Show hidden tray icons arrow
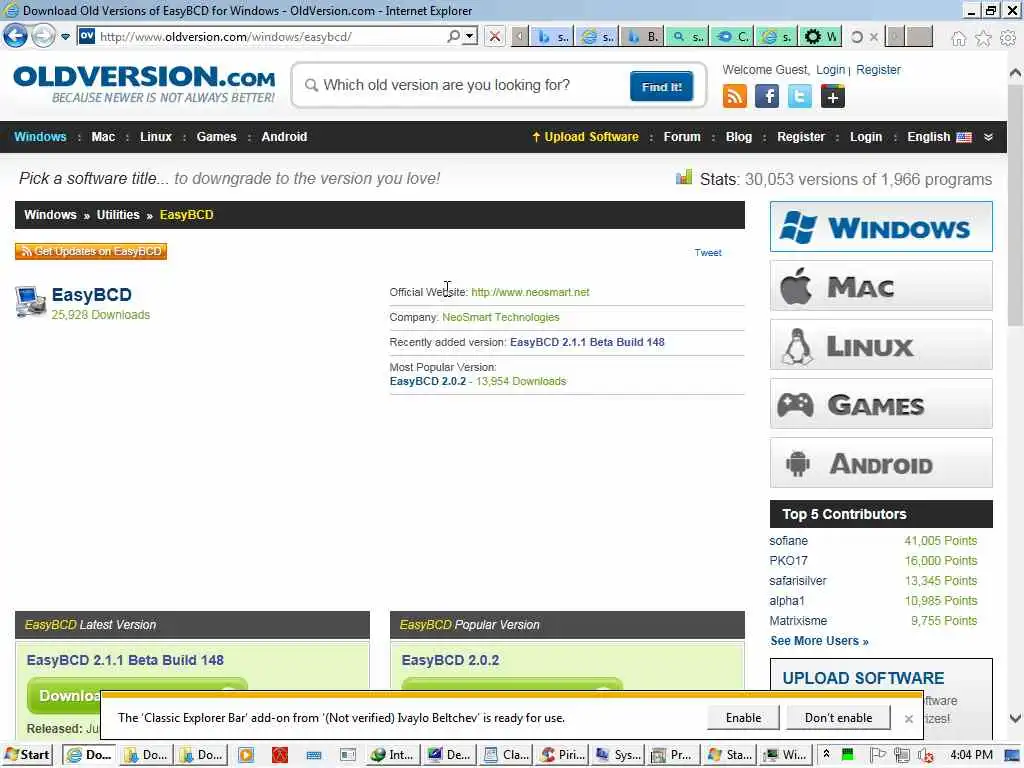Screen dimensions: 1024x768 pos(826,754)
